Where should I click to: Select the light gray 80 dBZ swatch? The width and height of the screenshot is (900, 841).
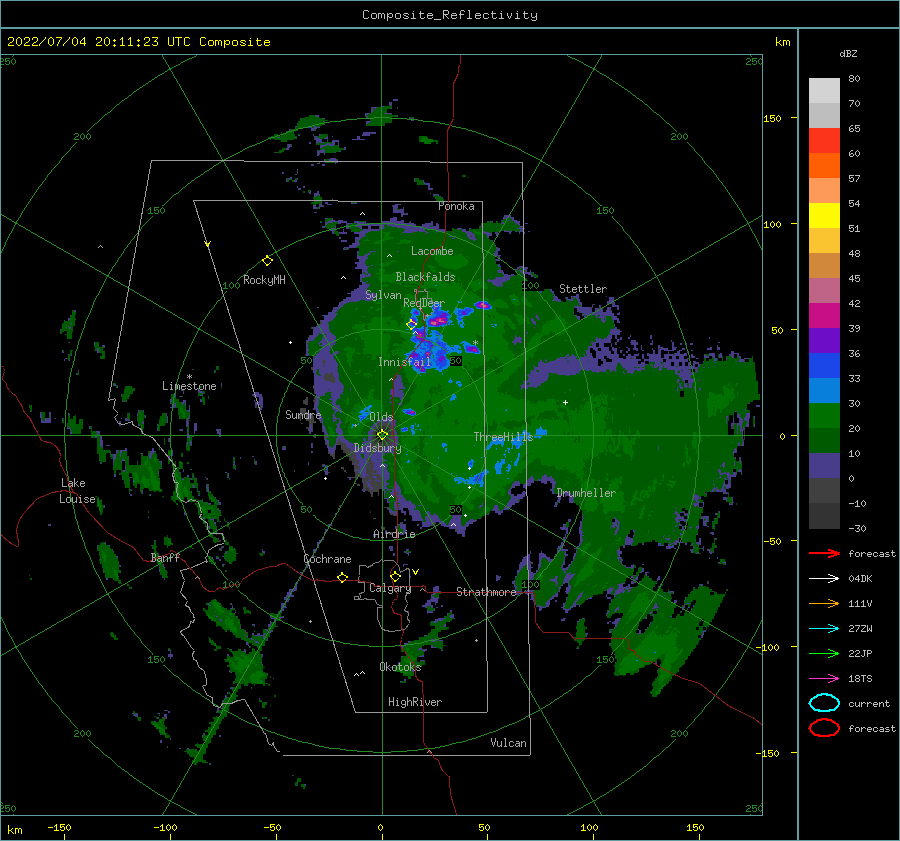pyautogui.click(x=824, y=90)
